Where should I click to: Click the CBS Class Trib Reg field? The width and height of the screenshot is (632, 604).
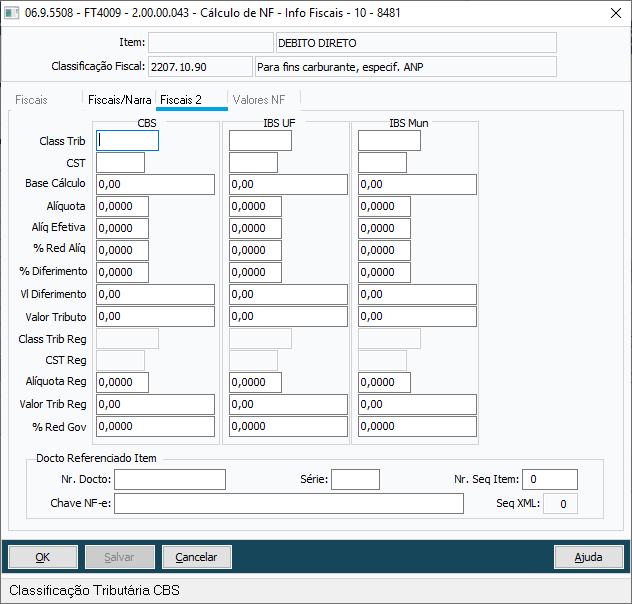tap(127, 338)
